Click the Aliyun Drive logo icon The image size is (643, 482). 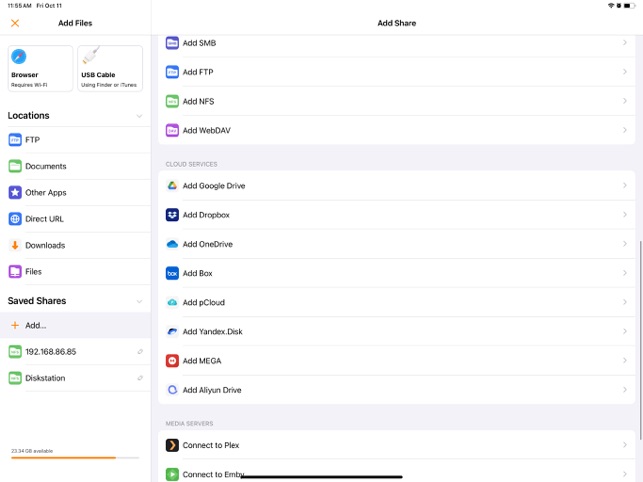pyautogui.click(x=172, y=390)
